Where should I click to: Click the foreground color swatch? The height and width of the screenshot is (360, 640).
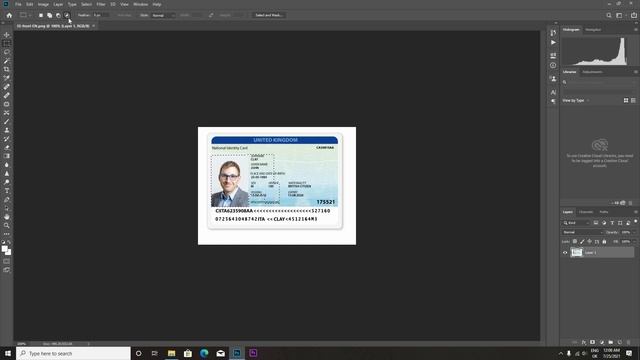(x=4, y=249)
